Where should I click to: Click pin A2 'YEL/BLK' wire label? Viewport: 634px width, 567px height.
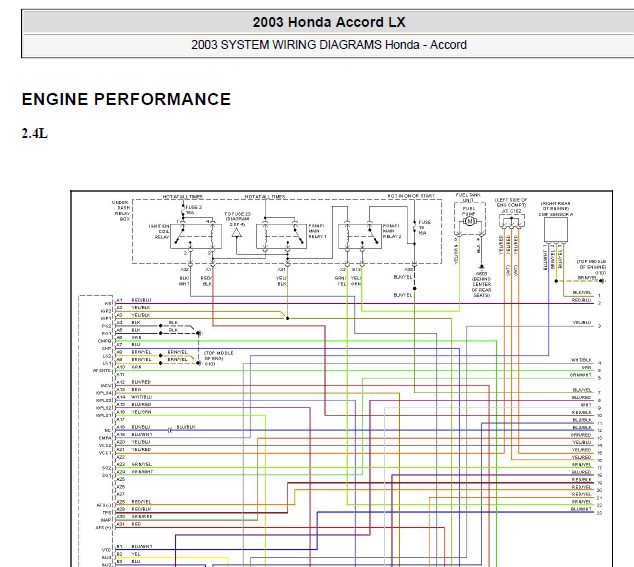coord(140,307)
